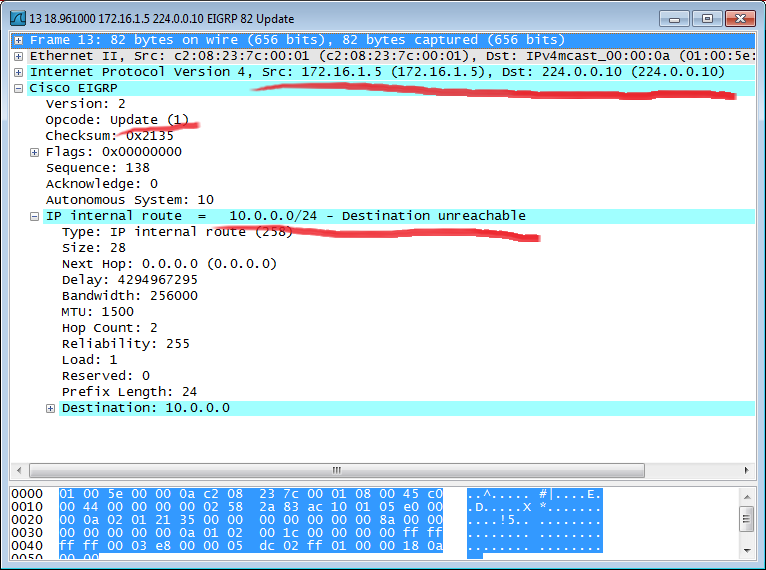Expand the Flags: 0x00000000 row
766x570 pixels.
34,152
